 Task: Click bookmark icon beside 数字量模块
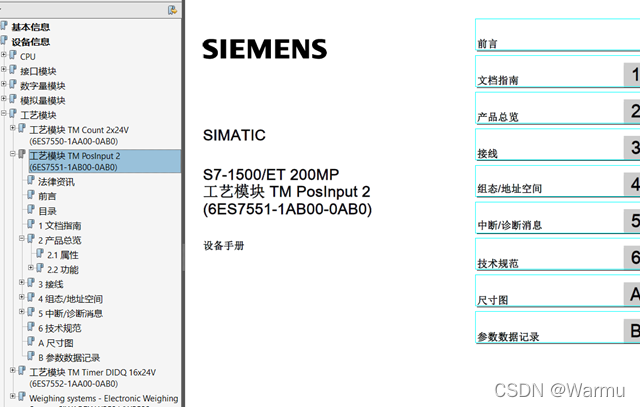[x=13, y=84]
